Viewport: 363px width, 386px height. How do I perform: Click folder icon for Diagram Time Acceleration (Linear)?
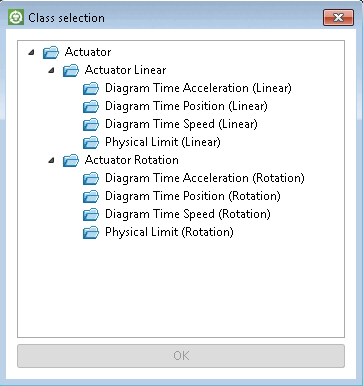click(x=91, y=88)
